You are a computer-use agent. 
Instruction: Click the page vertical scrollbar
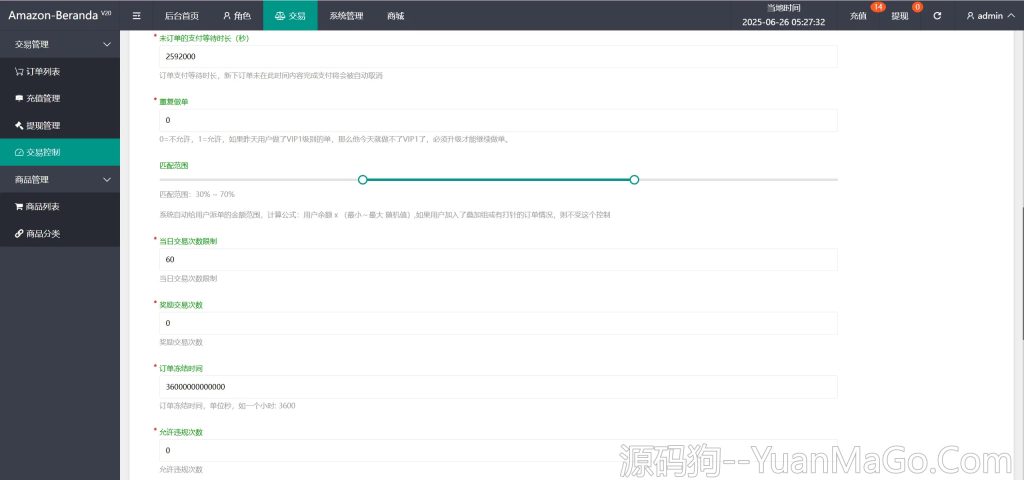pyautogui.click(x=1021, y=273)
